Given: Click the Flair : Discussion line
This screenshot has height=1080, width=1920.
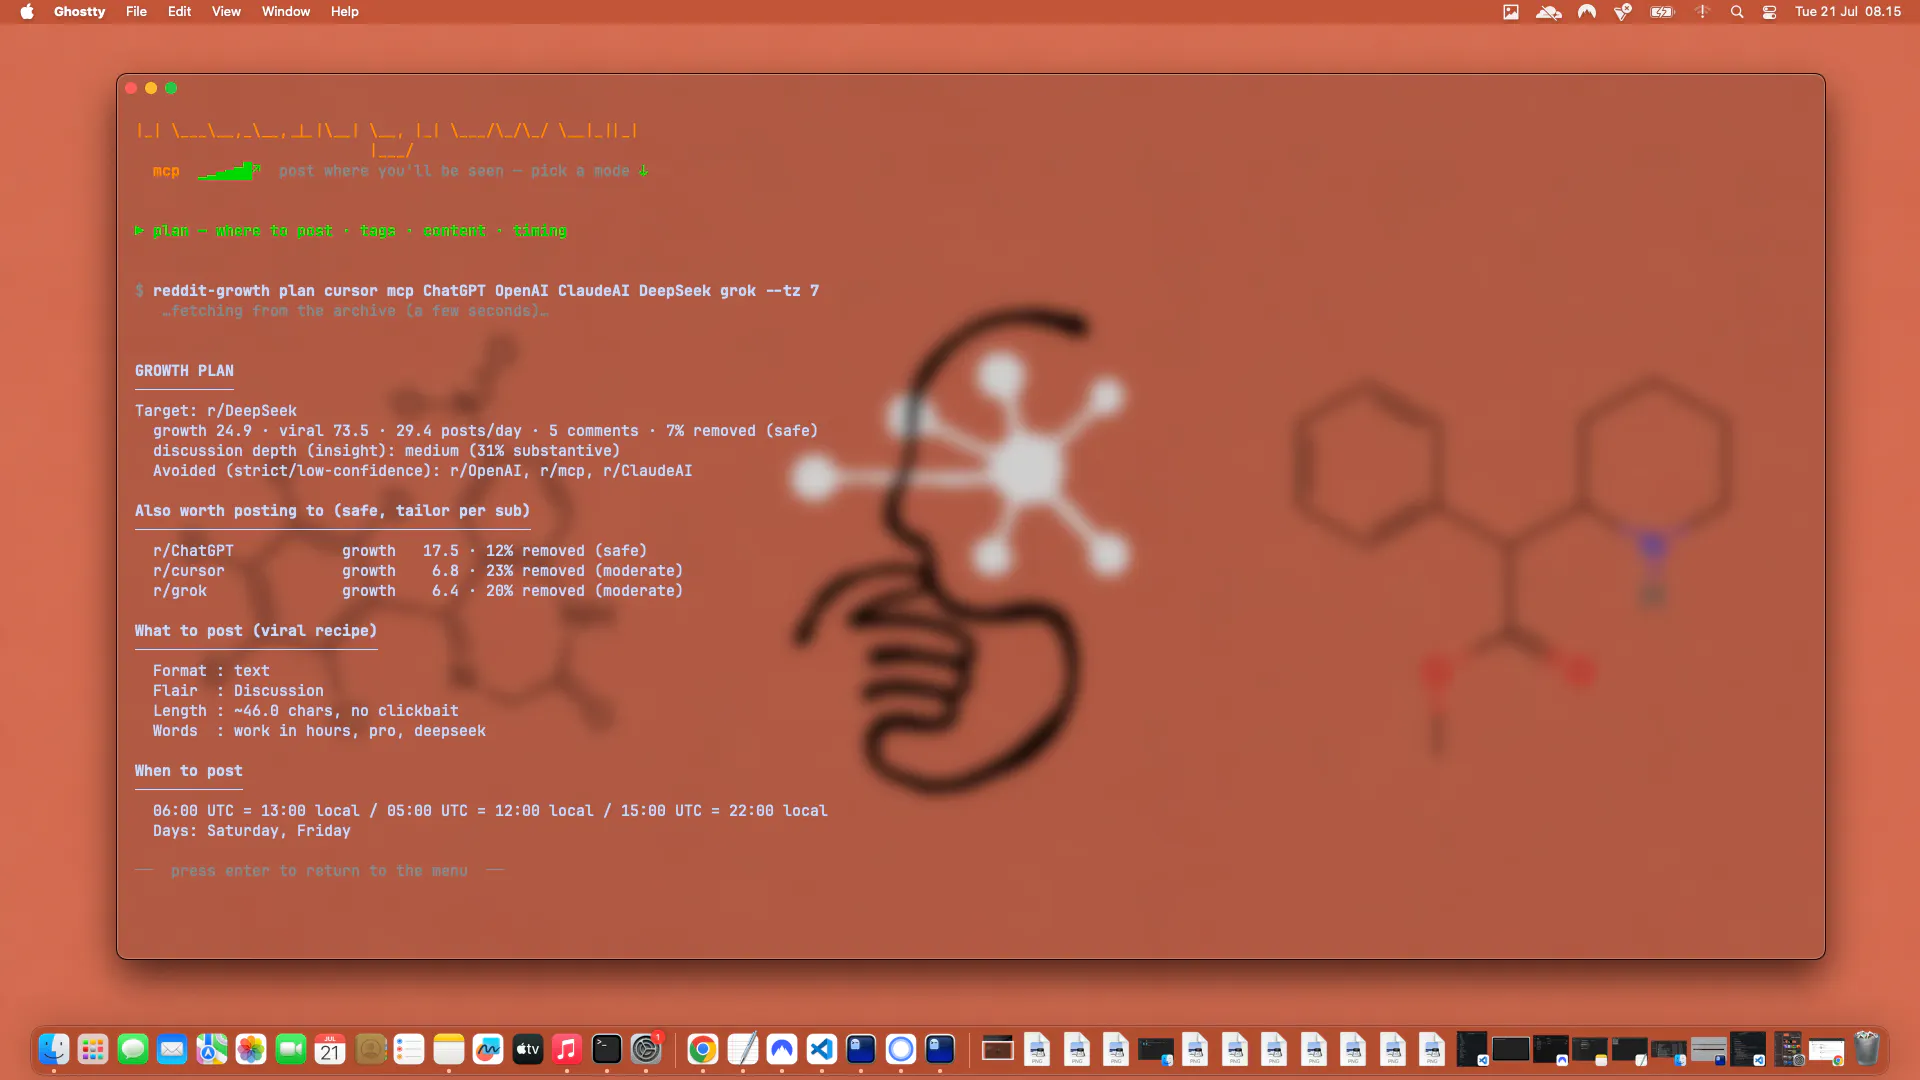Looking at the screenshot, I should pyautogui.click(x=238, y=691).
